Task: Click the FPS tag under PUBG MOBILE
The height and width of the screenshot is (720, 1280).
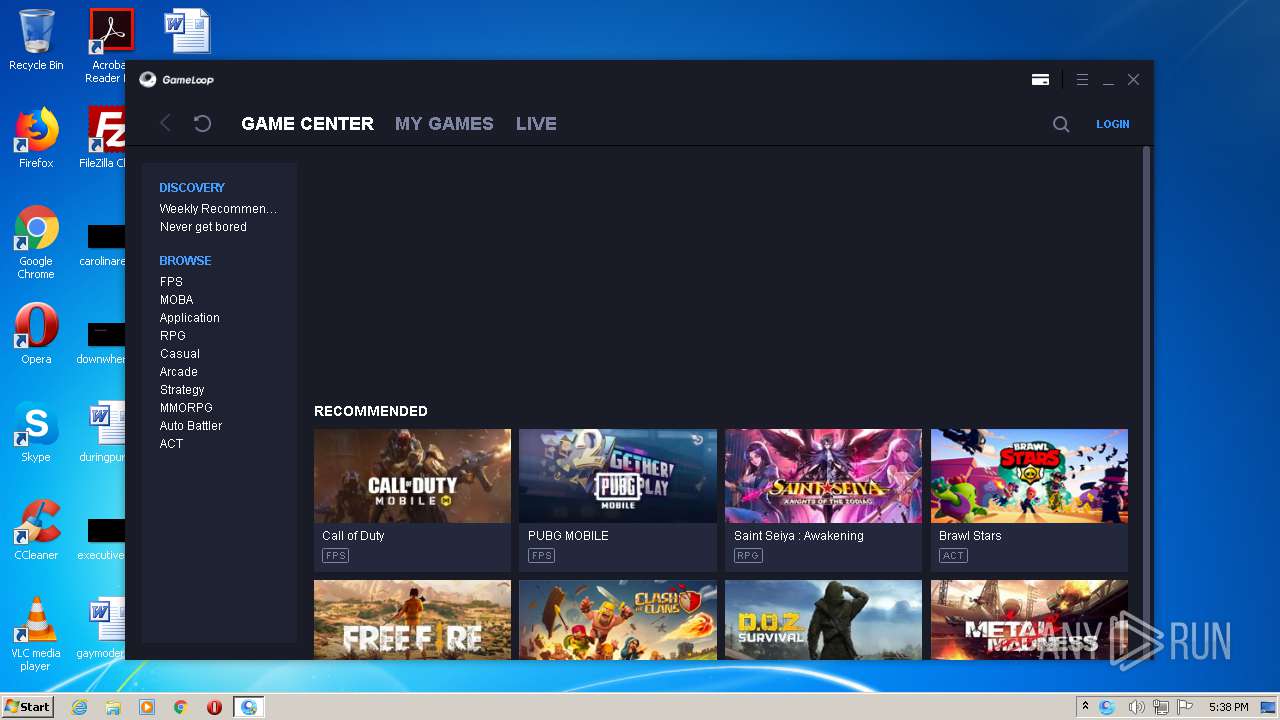Action: coord(541,556)
